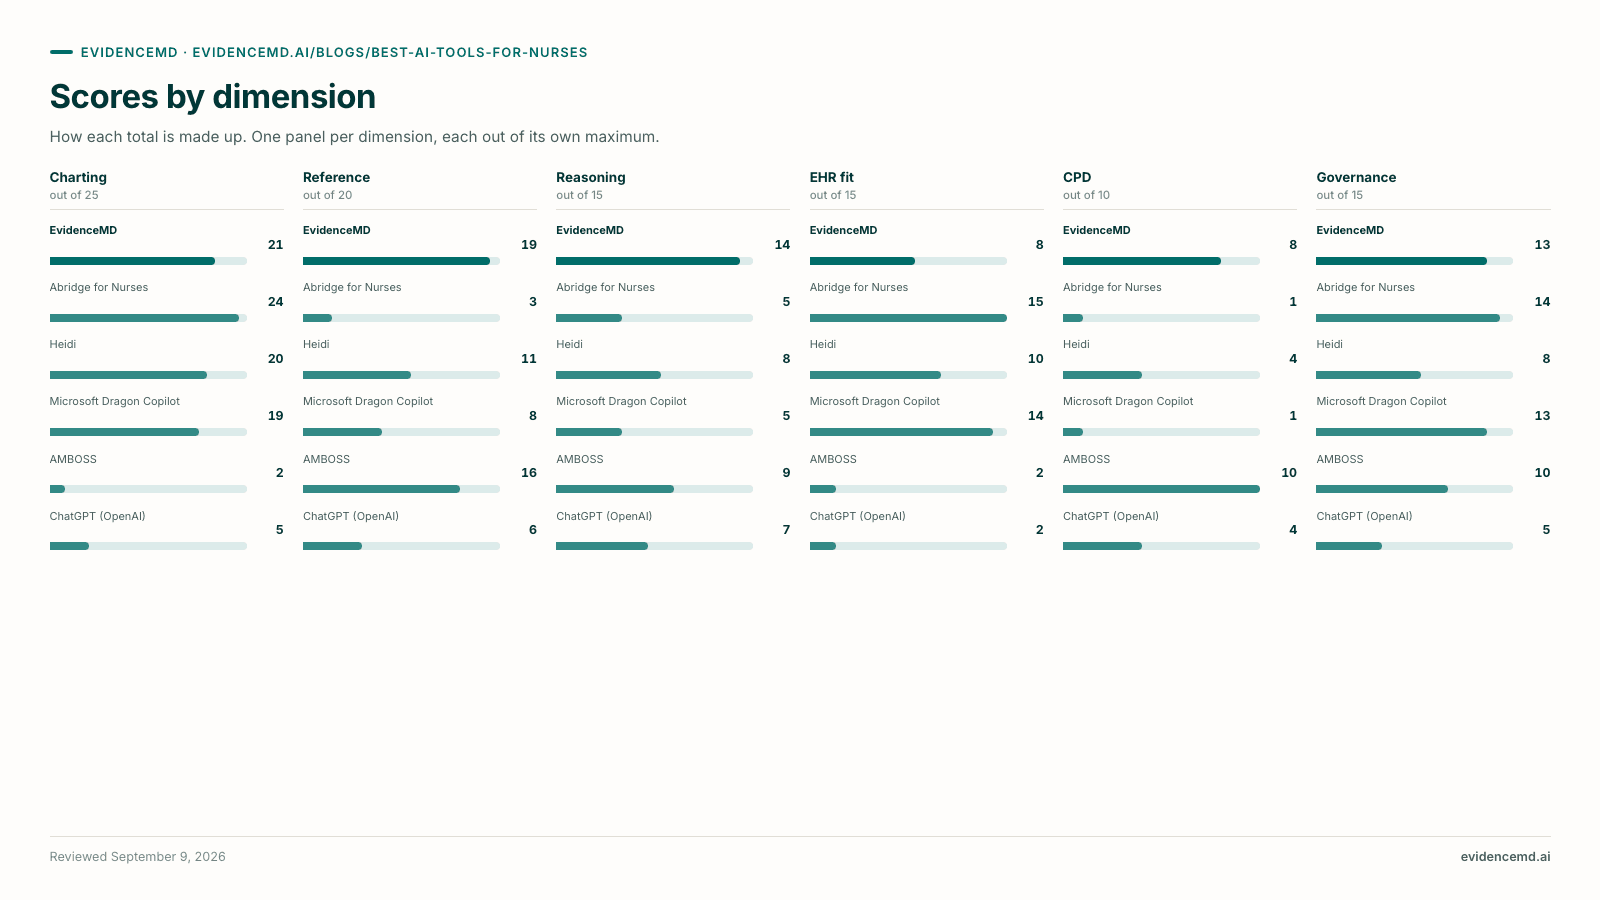Screen dimensions: 1600x900
Task: Select the Reasoning panel title
Action: (591, 177)
